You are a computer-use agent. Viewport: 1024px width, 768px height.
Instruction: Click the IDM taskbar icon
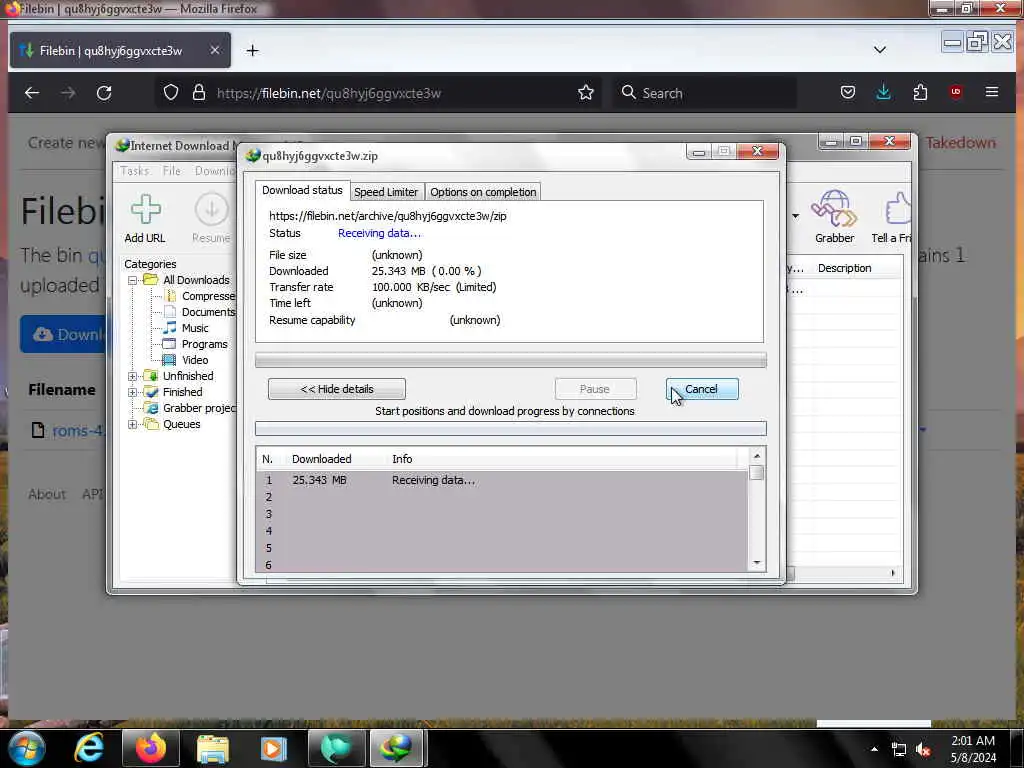click(x=397, y=748)
